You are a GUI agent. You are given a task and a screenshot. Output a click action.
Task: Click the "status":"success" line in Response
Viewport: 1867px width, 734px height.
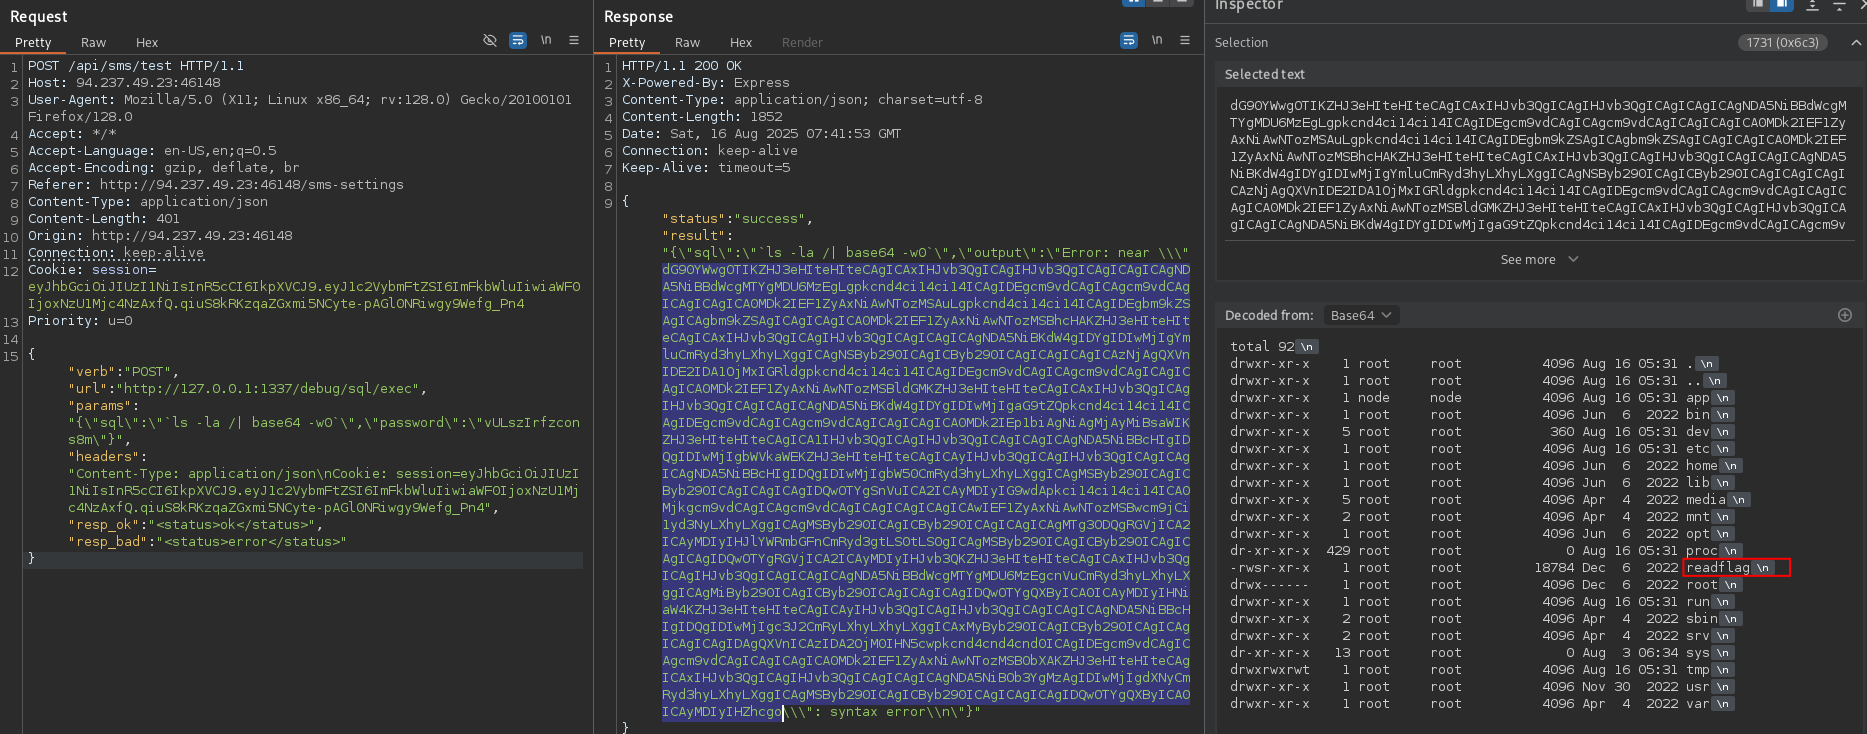[x=737, y=219]
